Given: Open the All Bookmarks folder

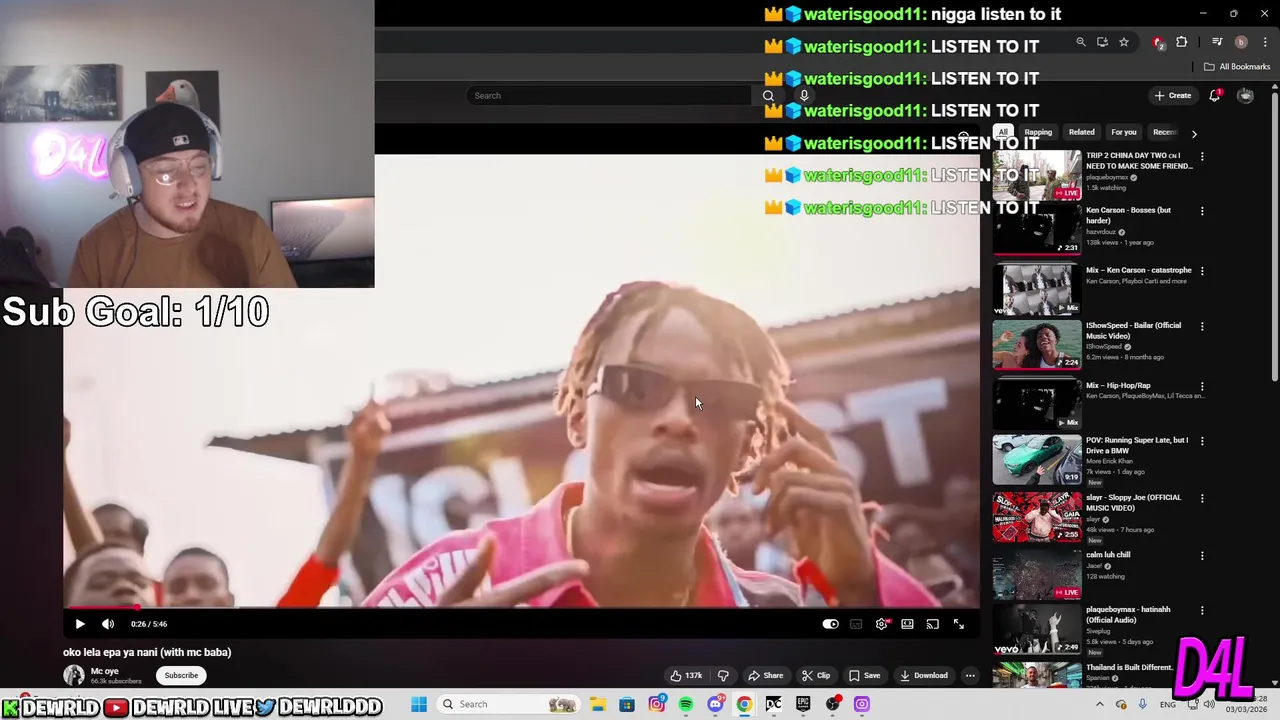Looking at the screenshot, I should tap(1237, 67).
